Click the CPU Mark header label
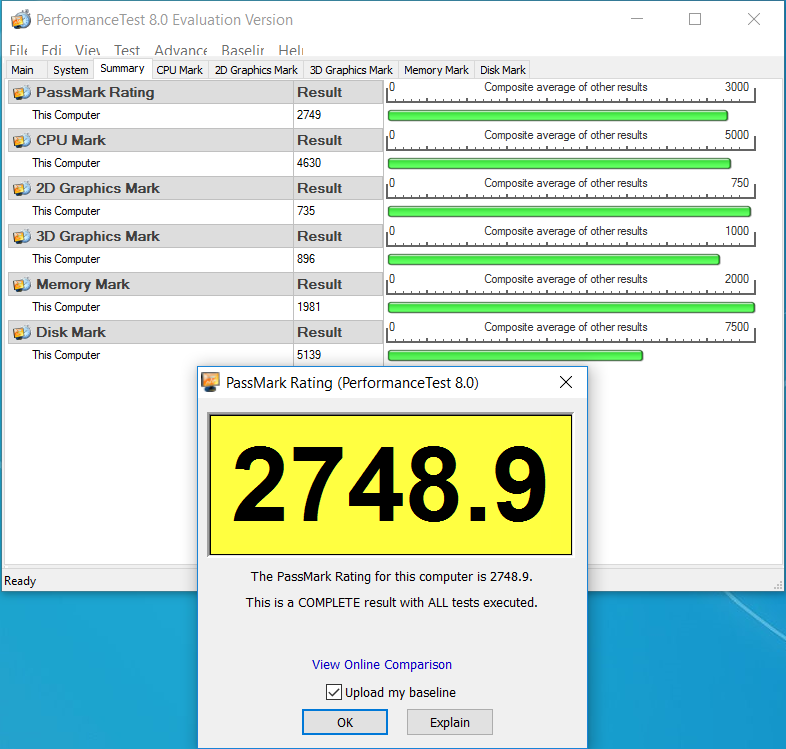786x749 pixels. (x=71, y=140)
